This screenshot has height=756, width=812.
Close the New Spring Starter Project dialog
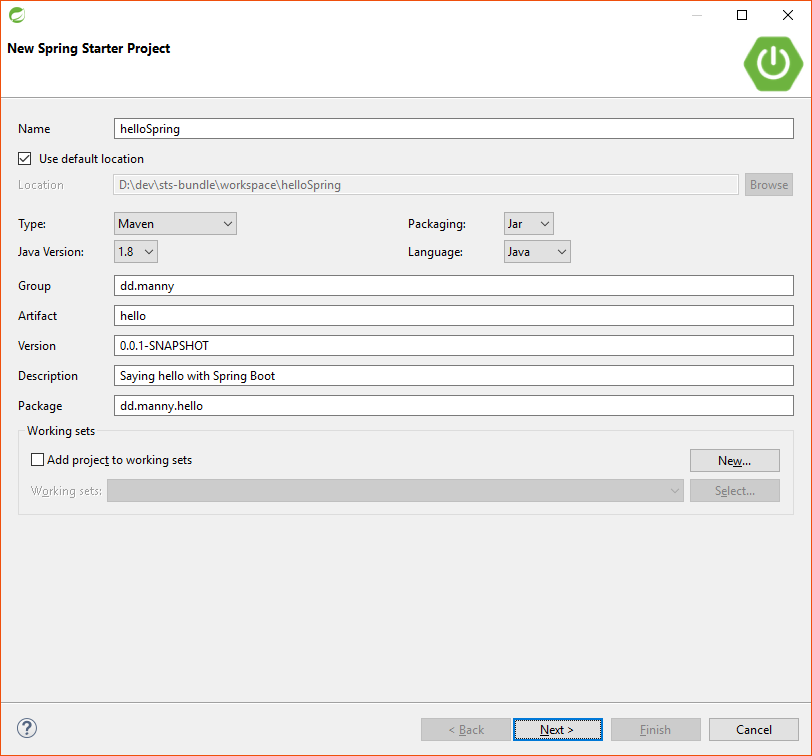point(788,15)
